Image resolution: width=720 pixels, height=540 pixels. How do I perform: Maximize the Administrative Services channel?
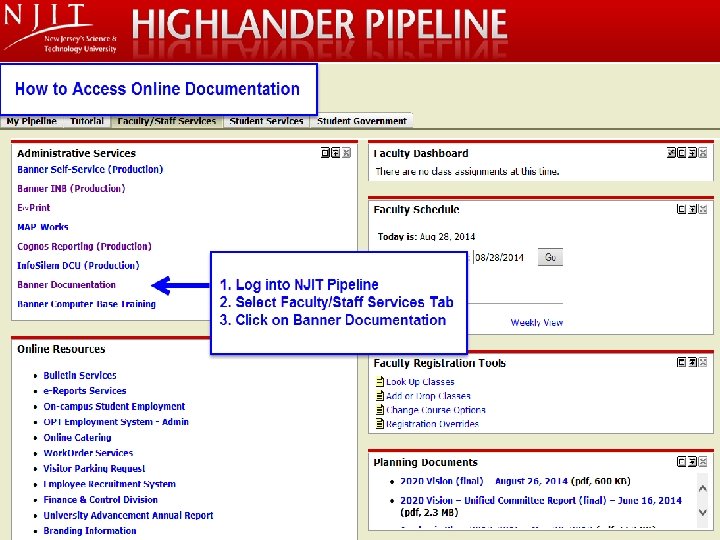(325, 153)
